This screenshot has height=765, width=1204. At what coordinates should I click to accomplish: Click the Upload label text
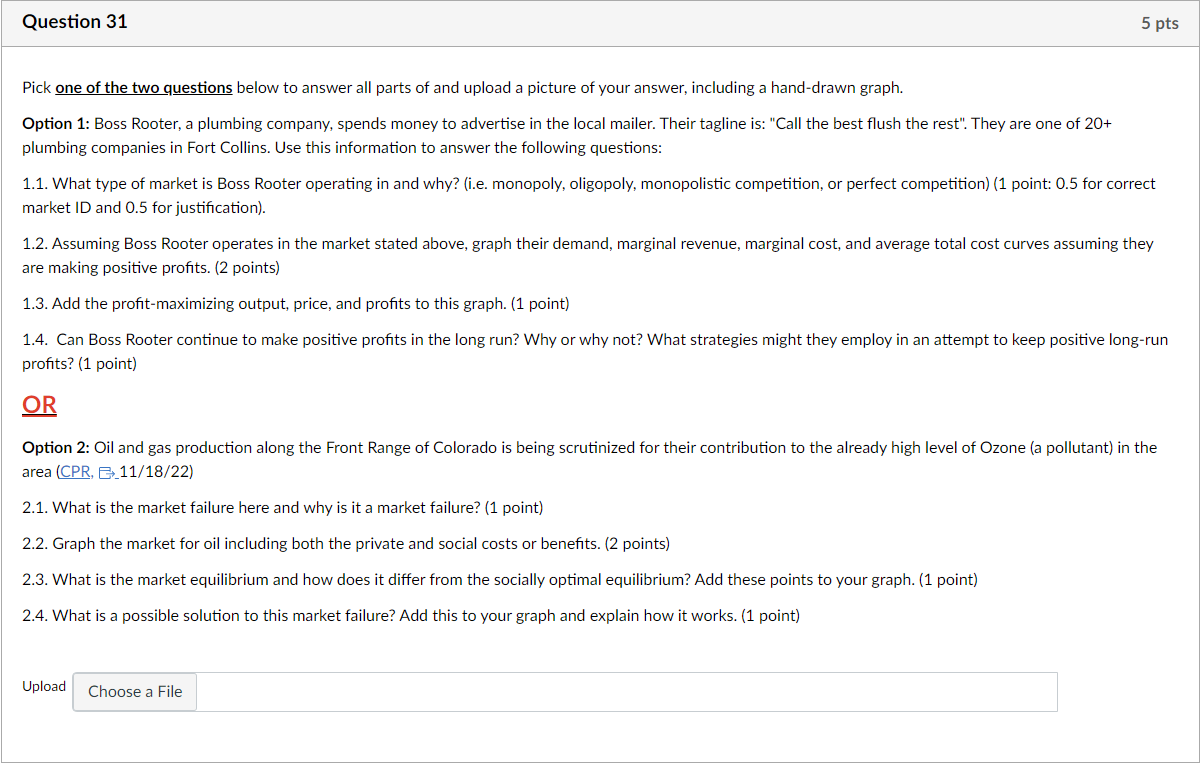44,686
